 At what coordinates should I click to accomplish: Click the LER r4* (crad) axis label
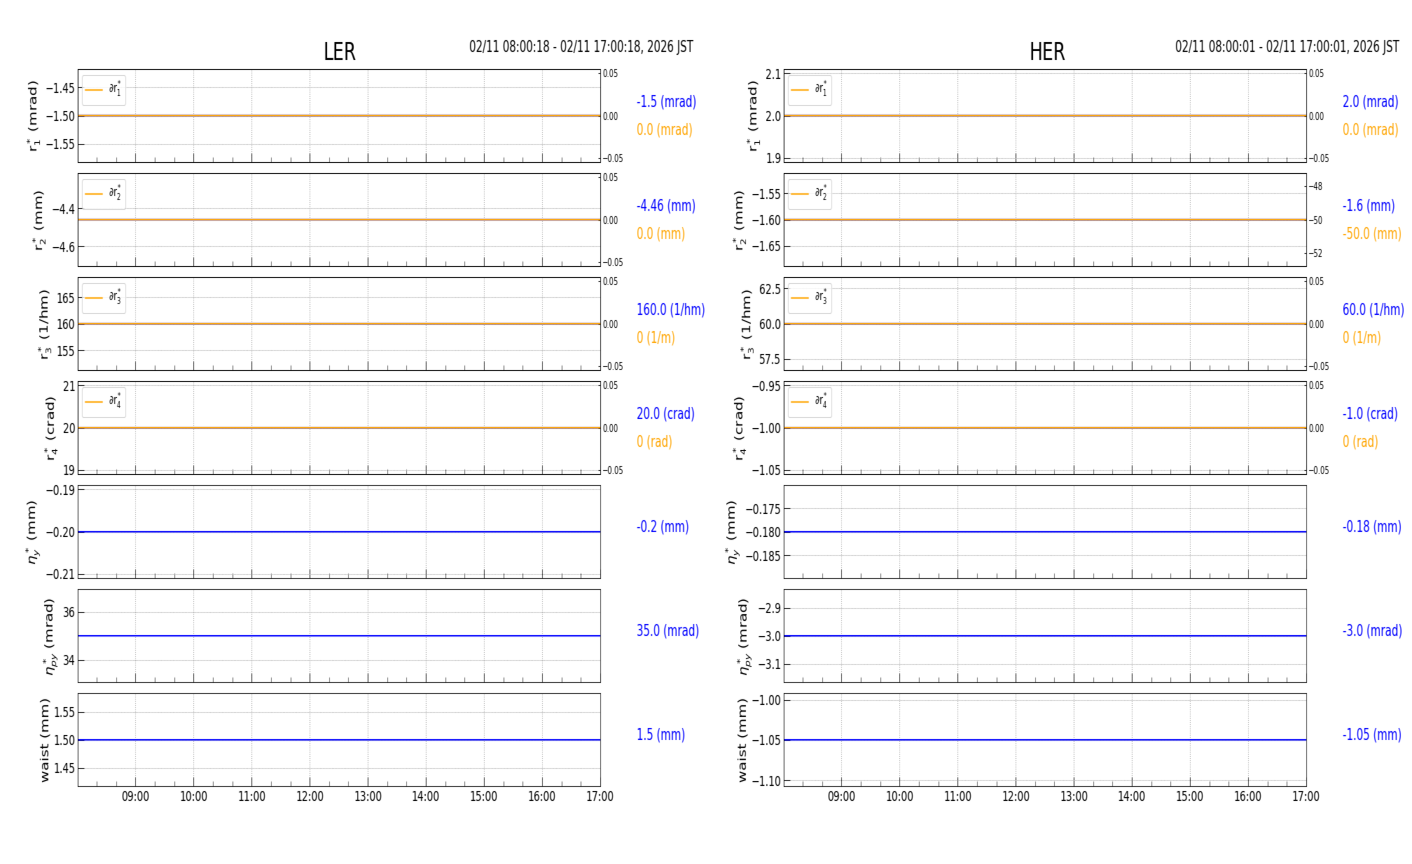[49, 428]
